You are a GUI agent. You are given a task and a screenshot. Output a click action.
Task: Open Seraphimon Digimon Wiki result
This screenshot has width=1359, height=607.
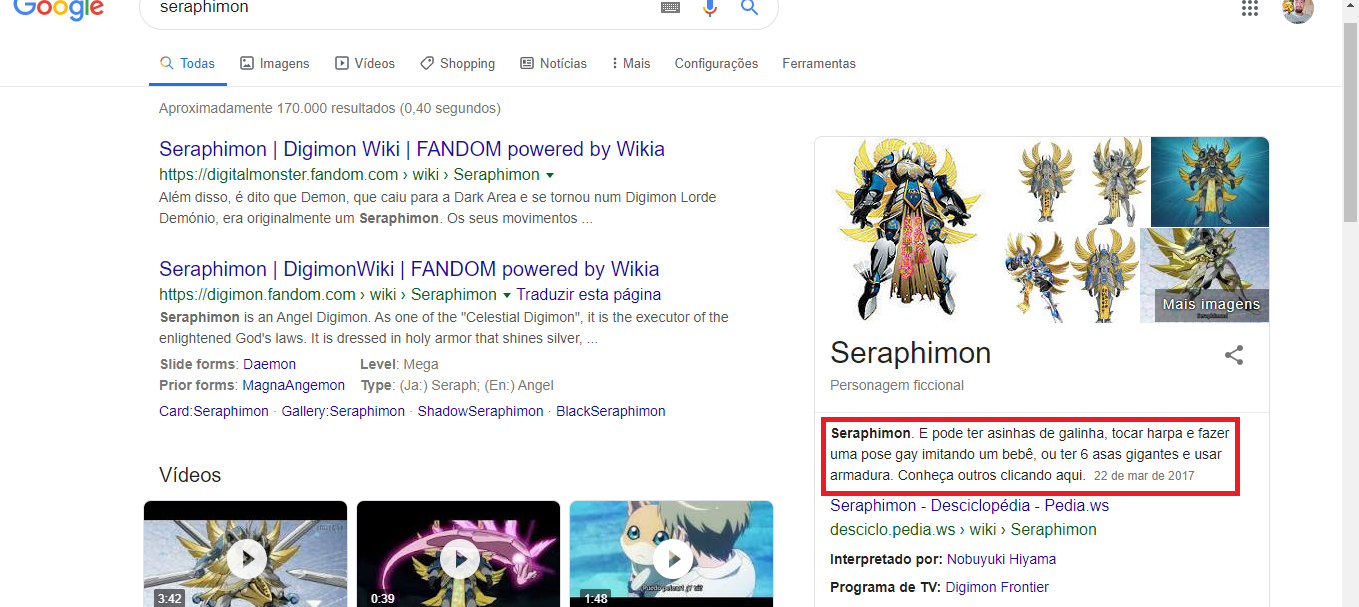coord(412,149)
